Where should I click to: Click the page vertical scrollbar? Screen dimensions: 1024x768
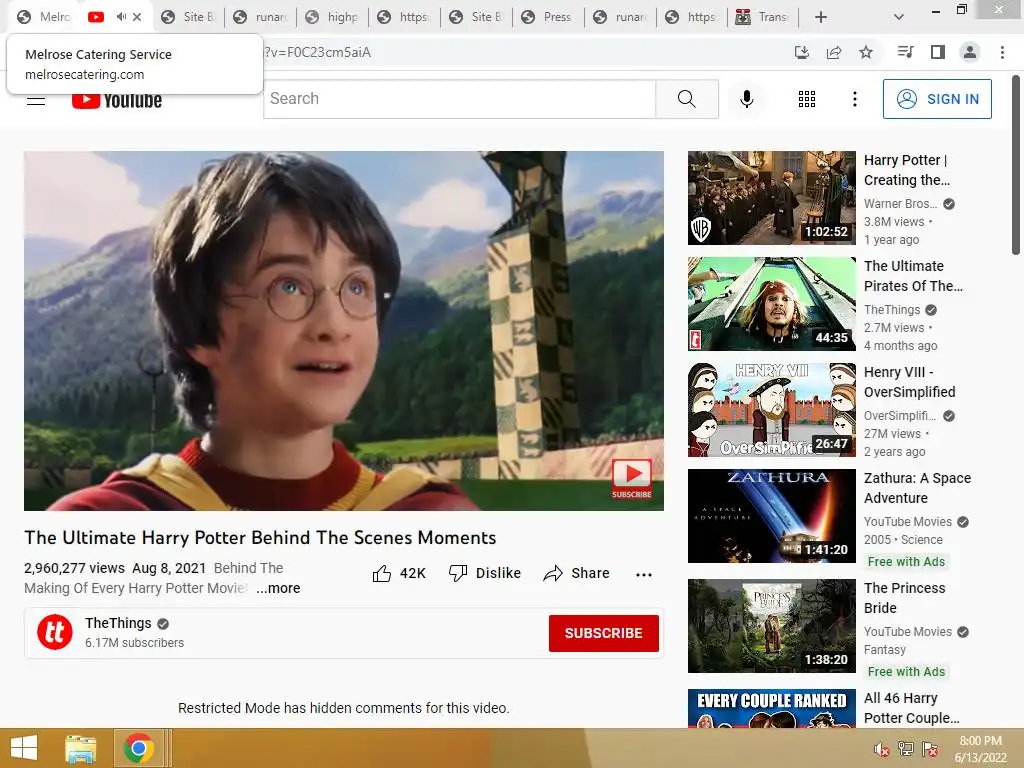click(x=1016, y=165)
